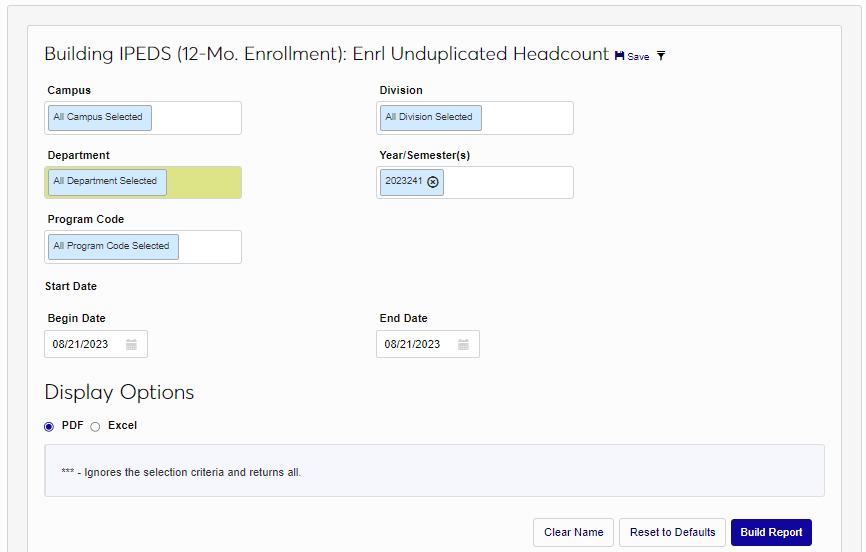Select the Excel display option
Screen dimensions: 866x552
coord(95,426)
